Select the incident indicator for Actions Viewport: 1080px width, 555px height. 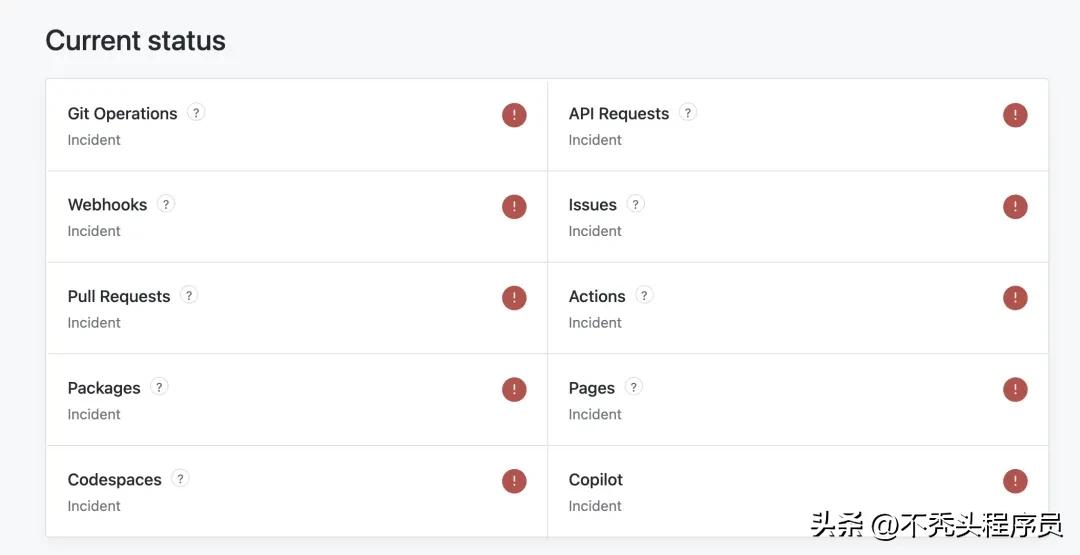(x=1015, y=298)
